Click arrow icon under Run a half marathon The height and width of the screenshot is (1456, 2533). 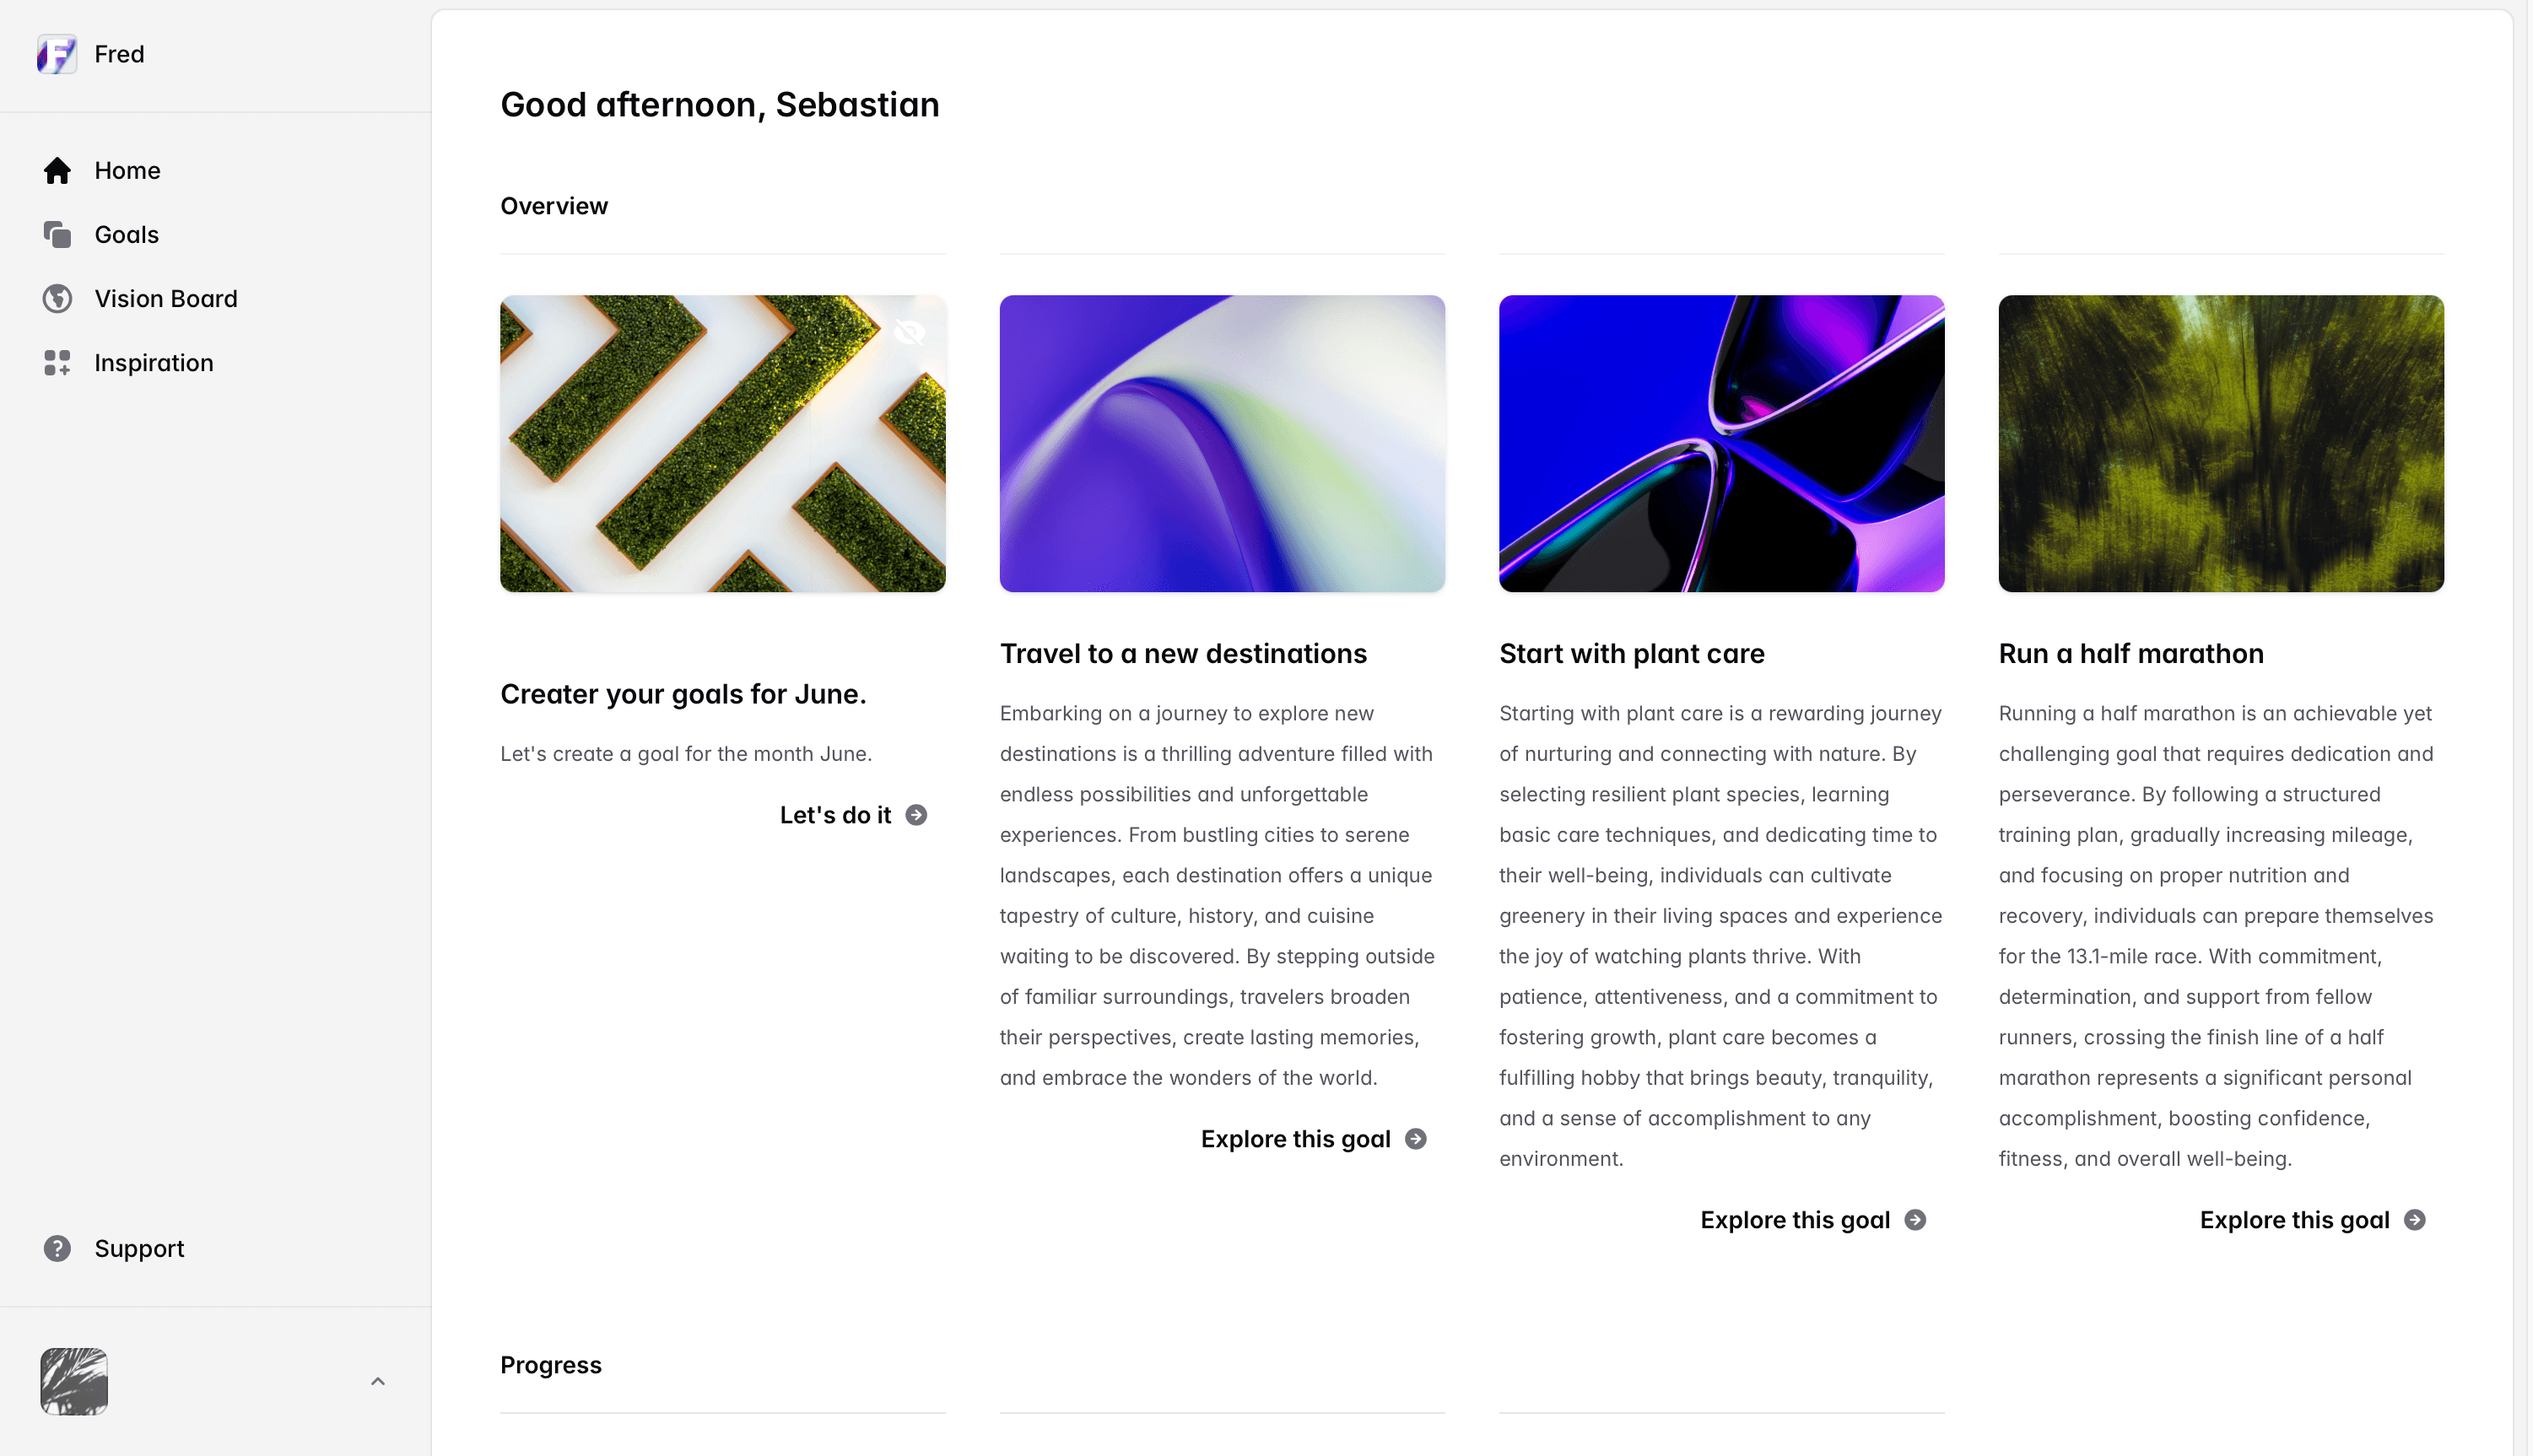coord(2415,1220)
